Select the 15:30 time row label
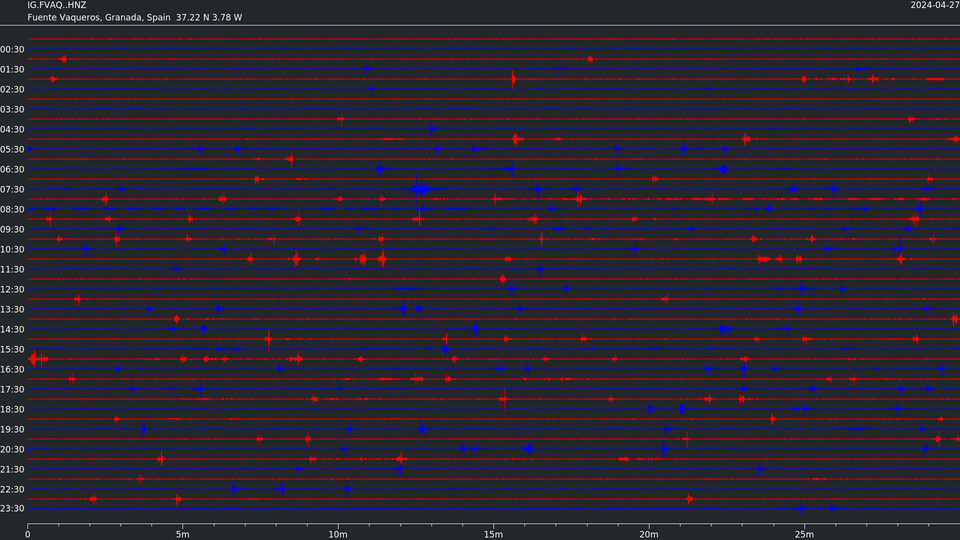The image size is (960, 540). [12, 350]
